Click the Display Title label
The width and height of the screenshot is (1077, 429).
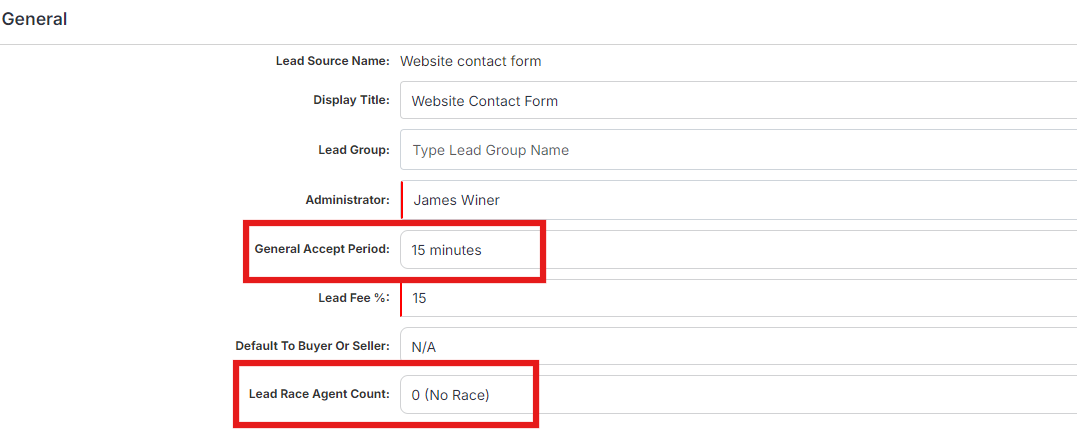coord(352,100)
